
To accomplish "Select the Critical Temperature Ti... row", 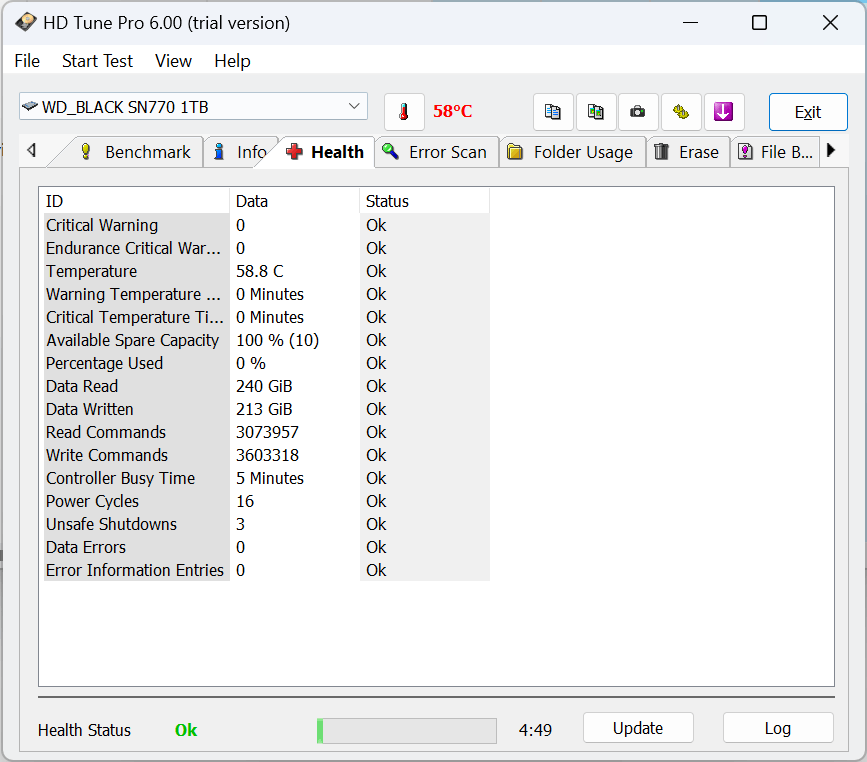I will pos(267,317).
